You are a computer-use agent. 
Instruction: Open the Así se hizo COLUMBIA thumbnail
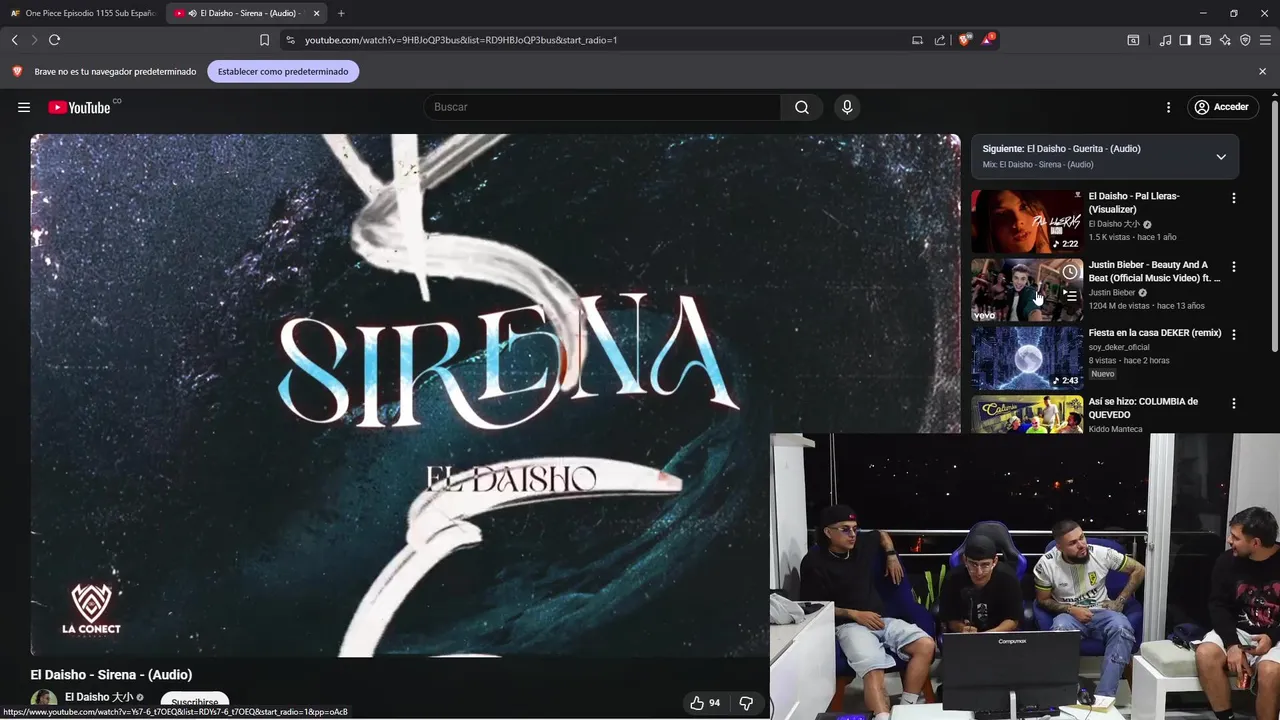[1027, 414]
